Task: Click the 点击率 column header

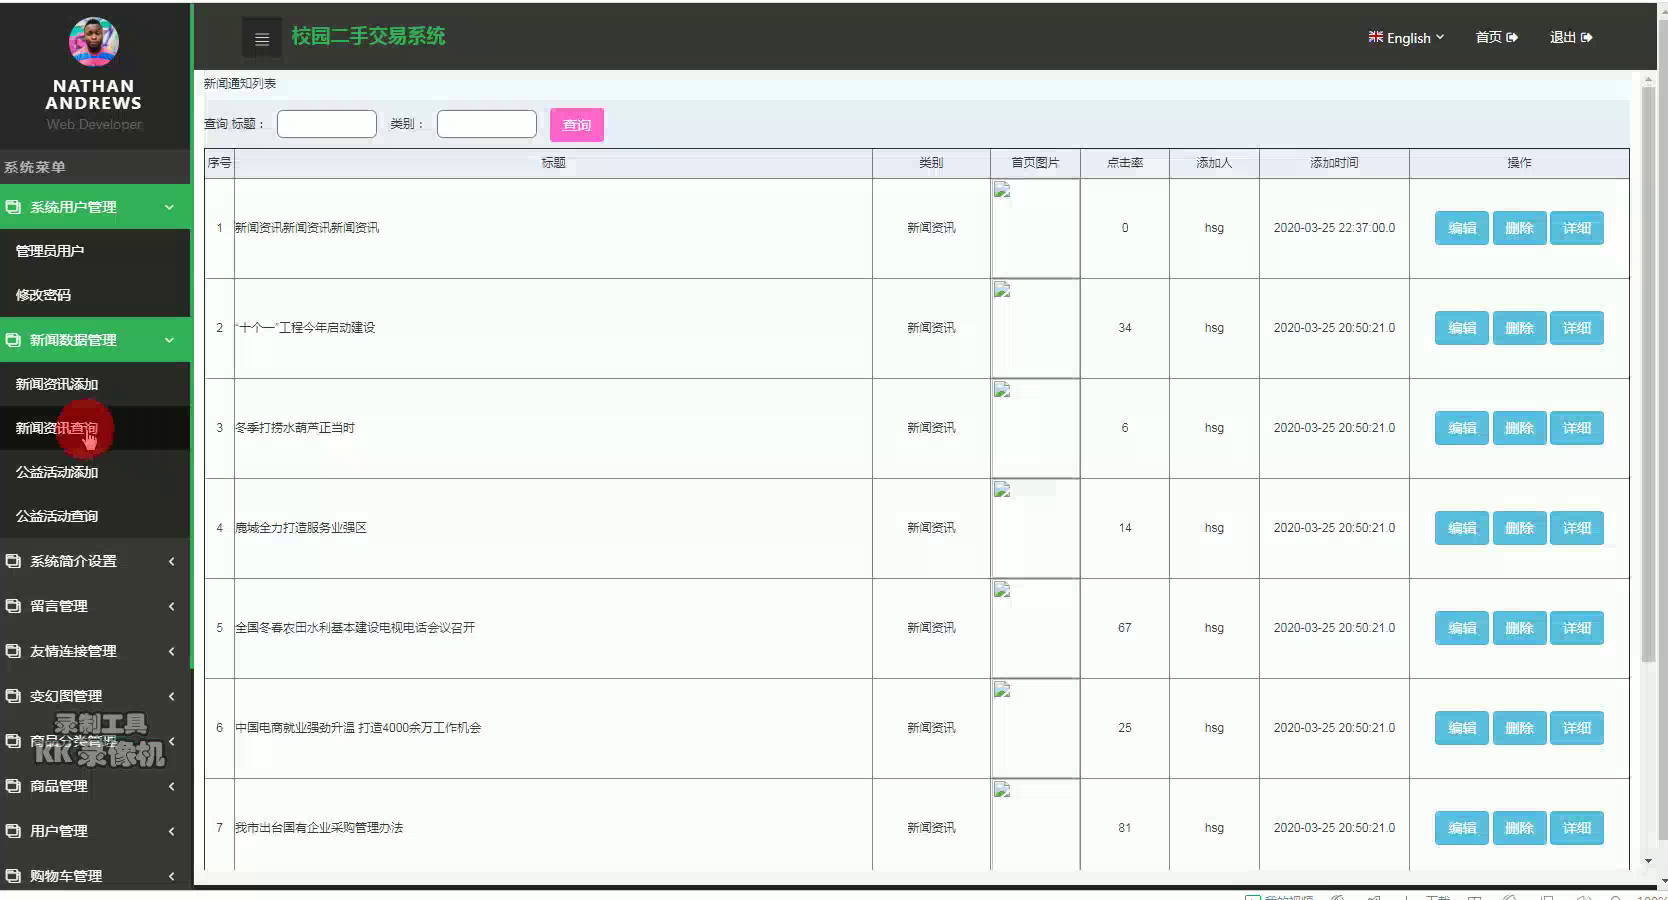Action: coord(1125,163)
